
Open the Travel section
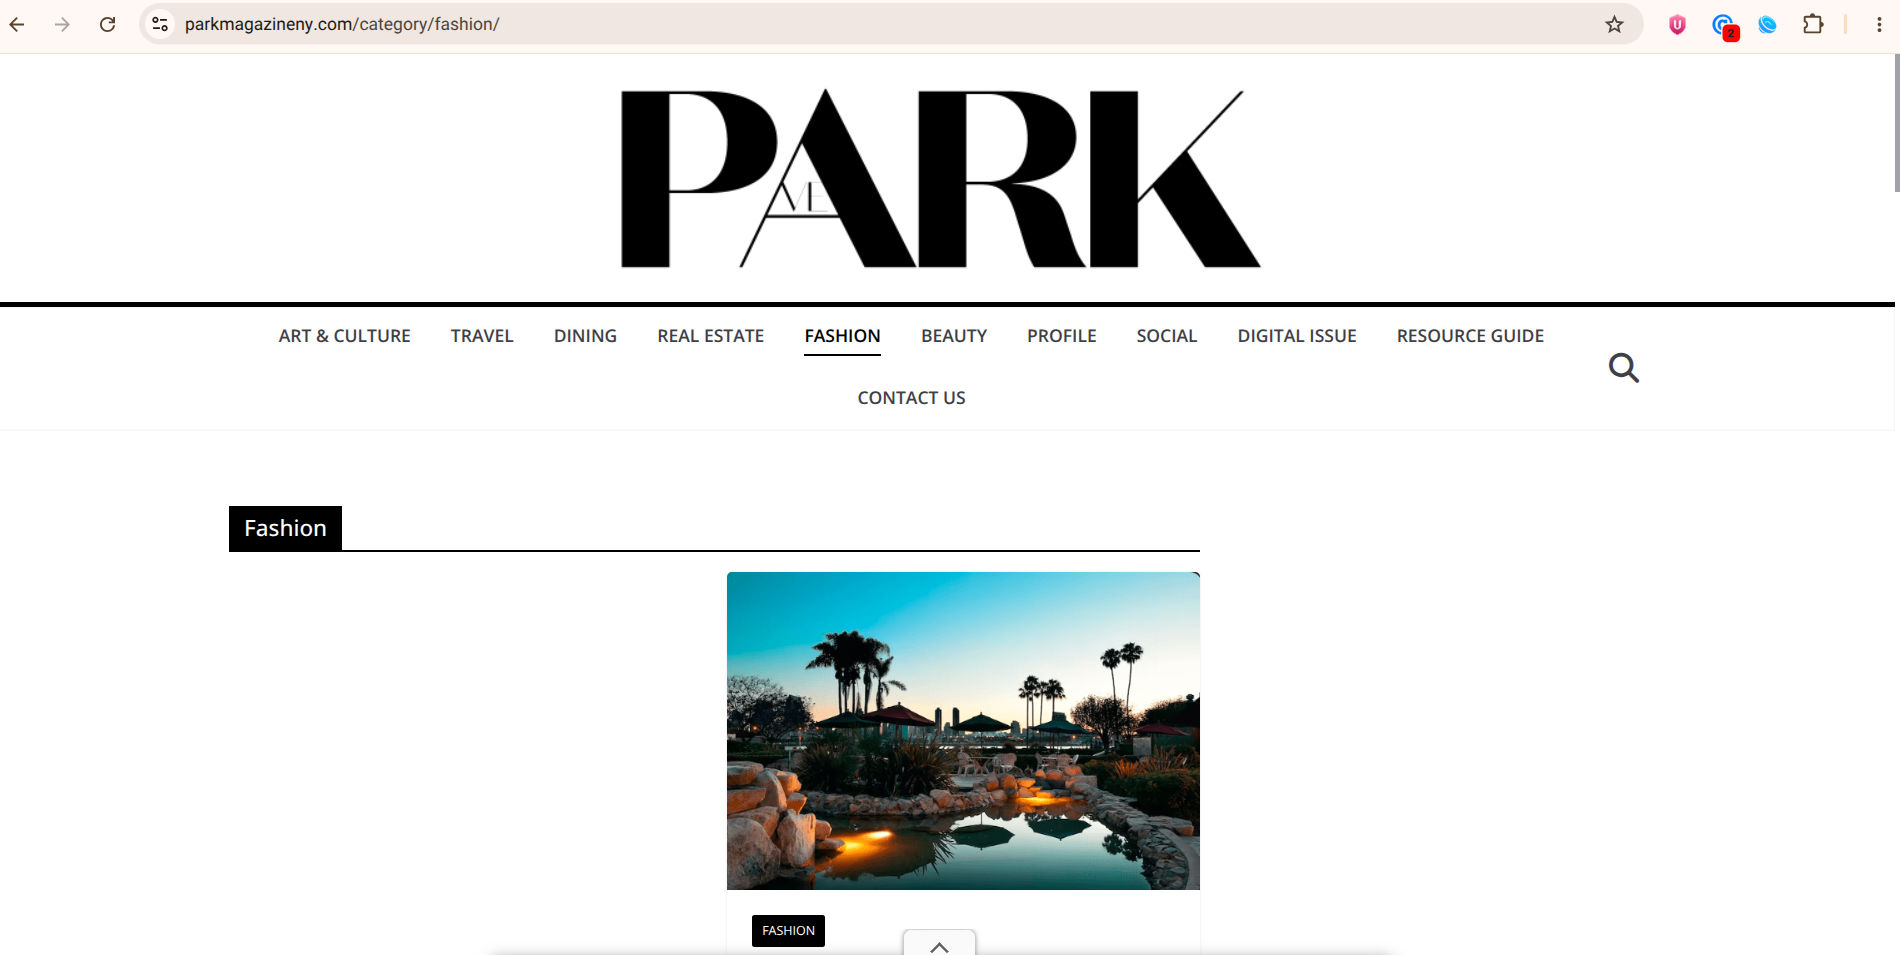[482, 336]
